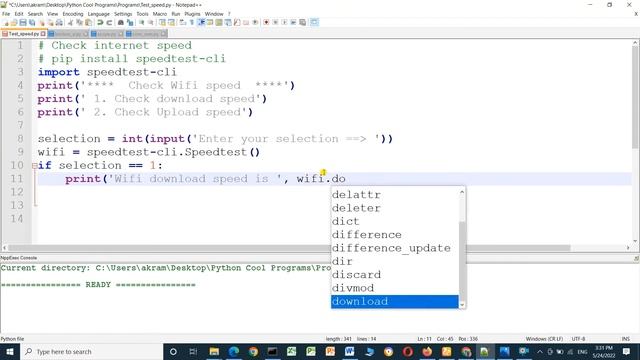This screenshot has width=640, height=360.
Task: Select 'difference_update' in autocomplete list
Action: [395, 248]
